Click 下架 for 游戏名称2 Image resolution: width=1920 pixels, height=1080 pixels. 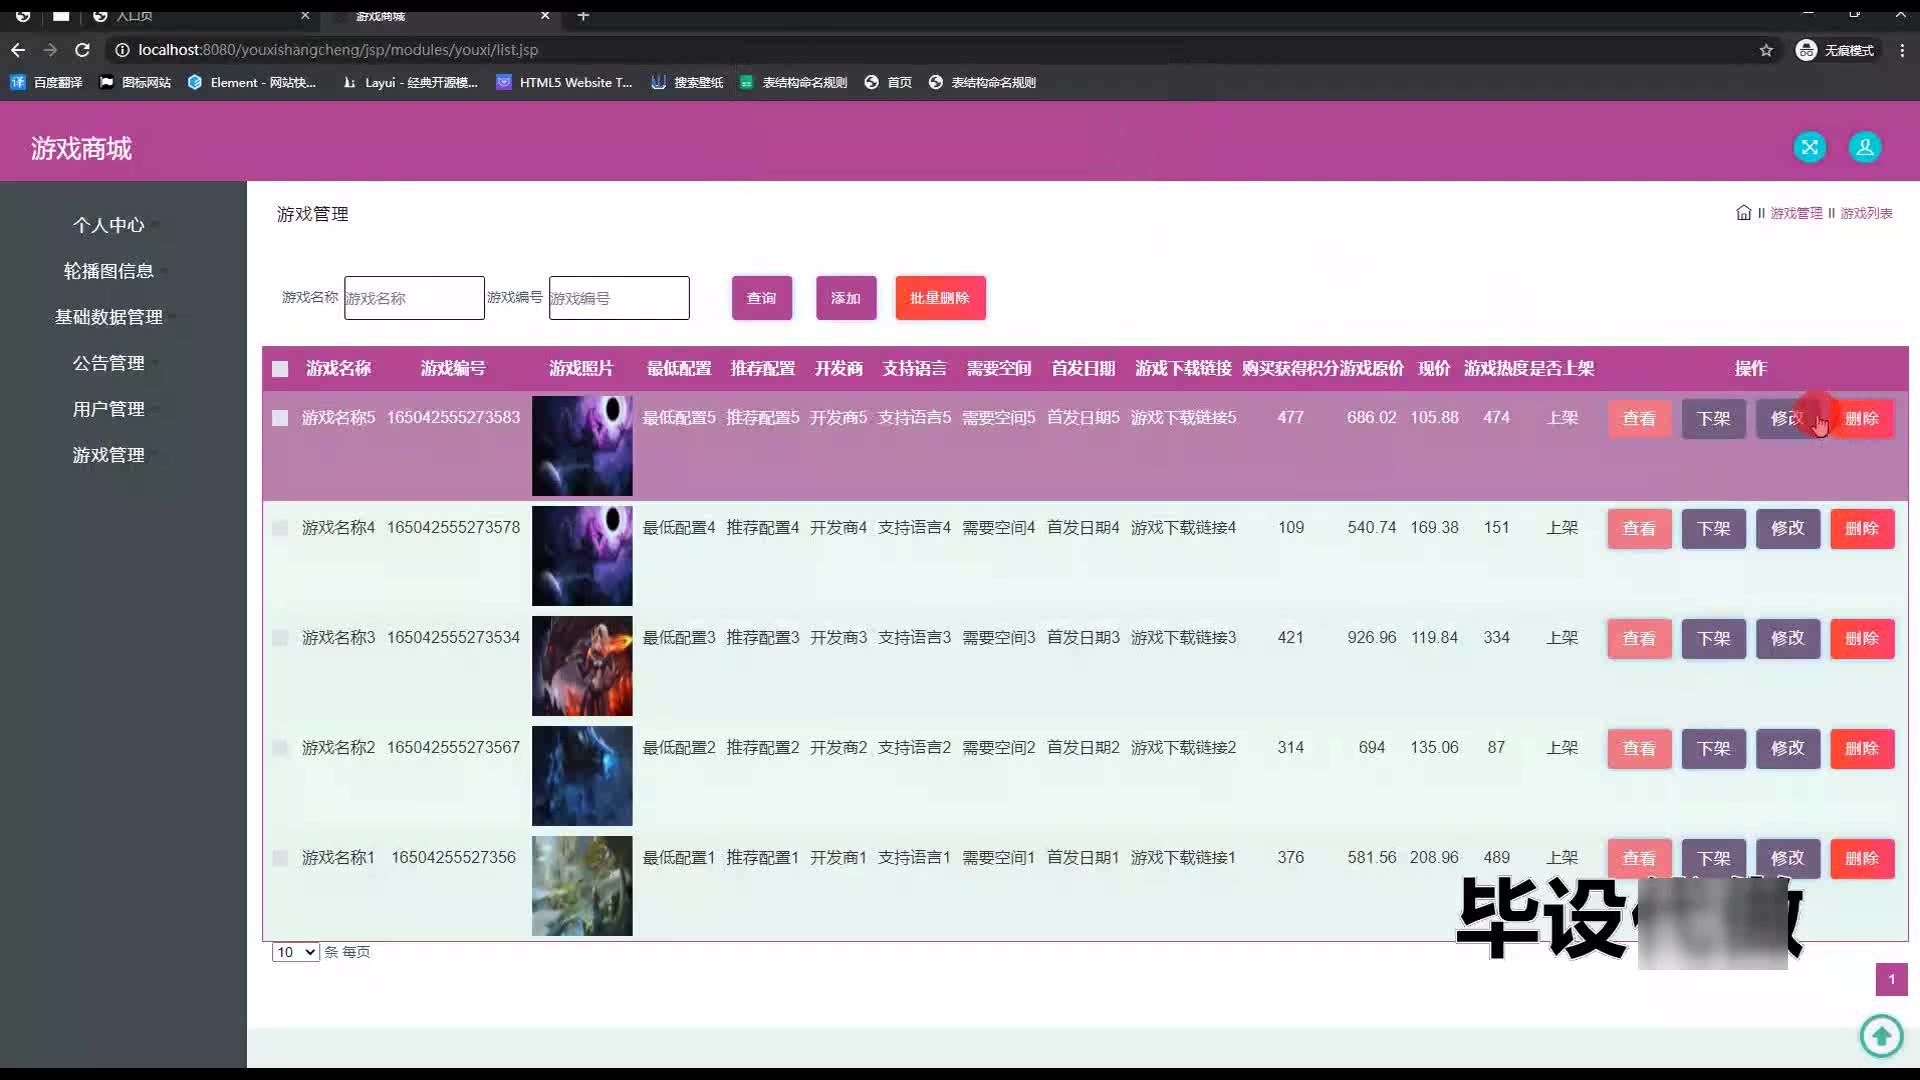1713,749
